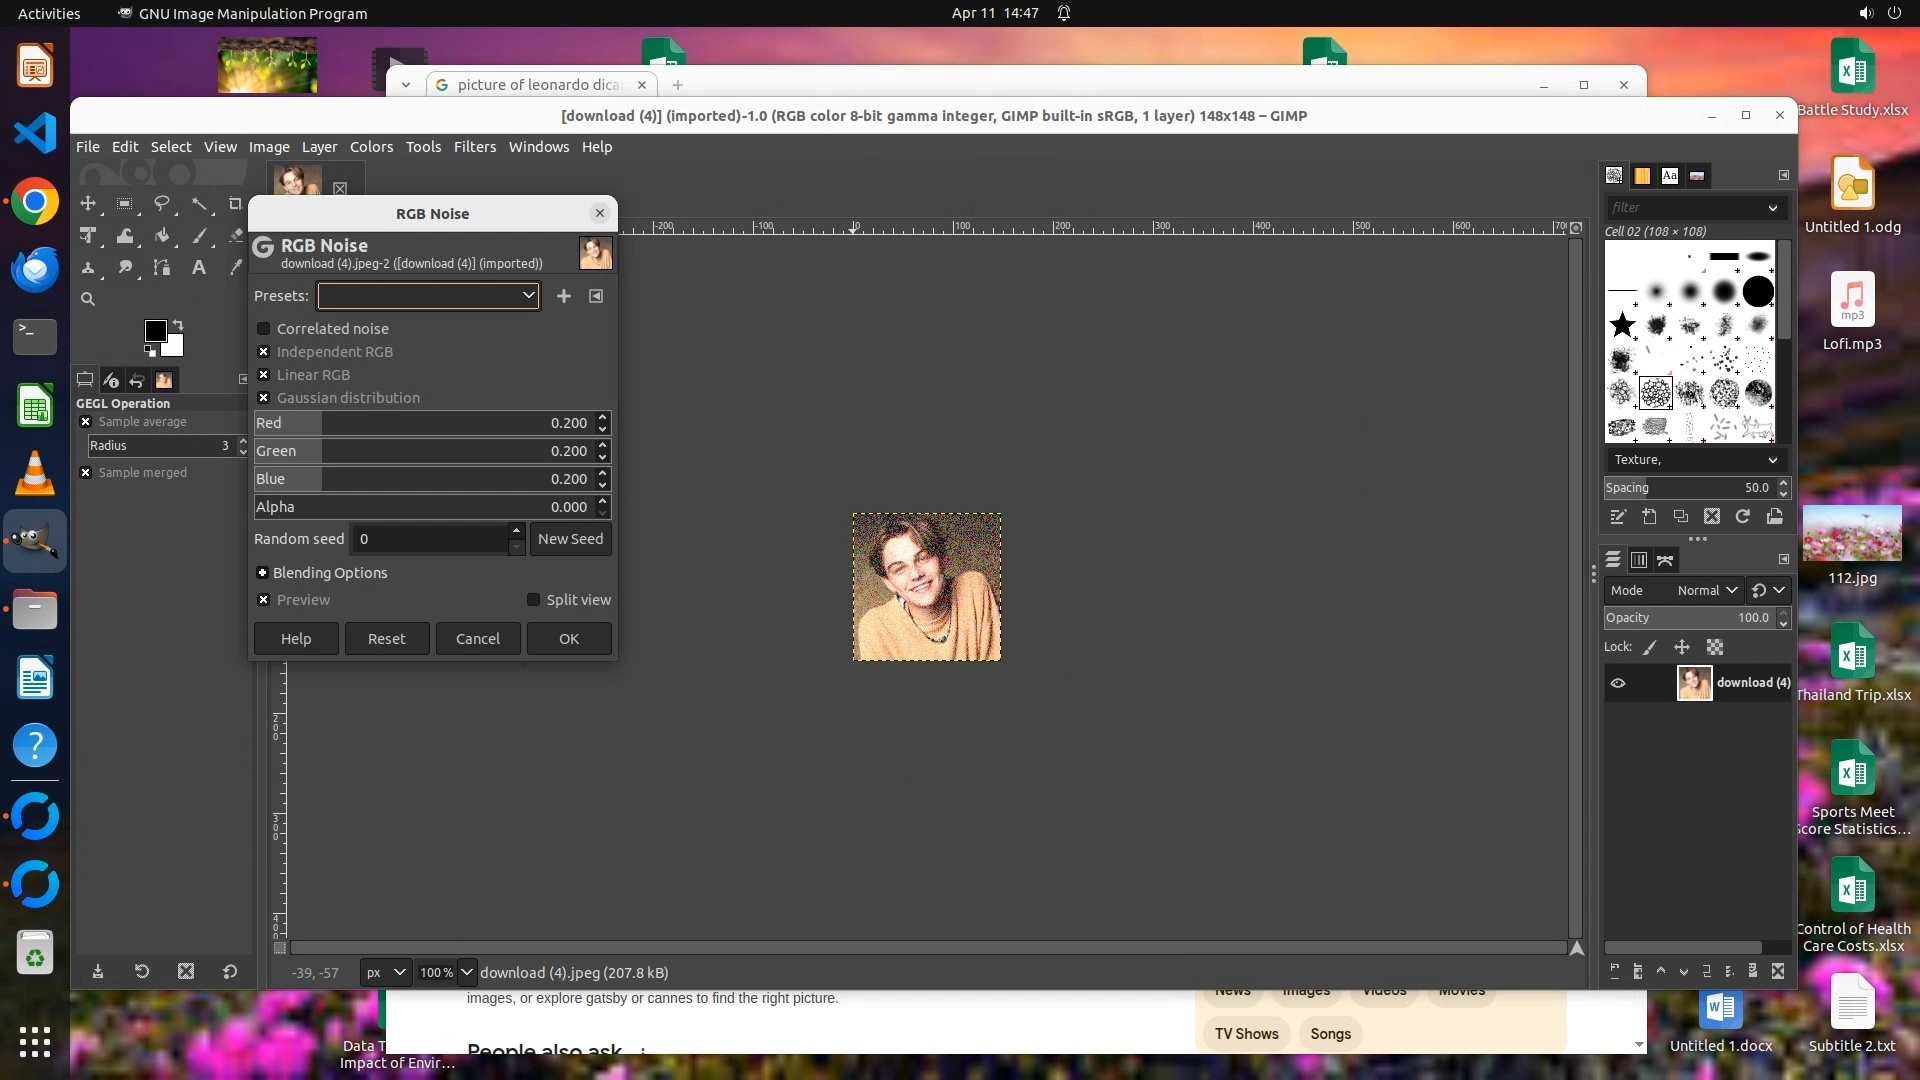Screen dimensions: 1920x1080
Task: Open the Filters menu
Action: (x=474, y=147)
